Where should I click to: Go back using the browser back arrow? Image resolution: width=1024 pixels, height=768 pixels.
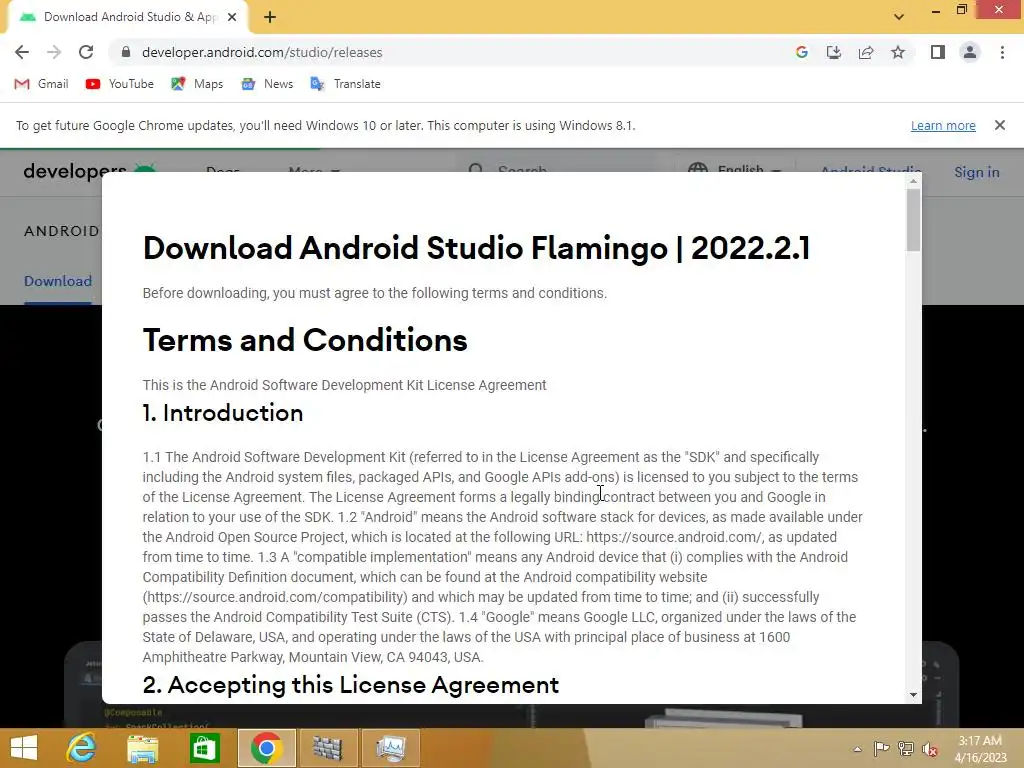(x=22, y=52)
